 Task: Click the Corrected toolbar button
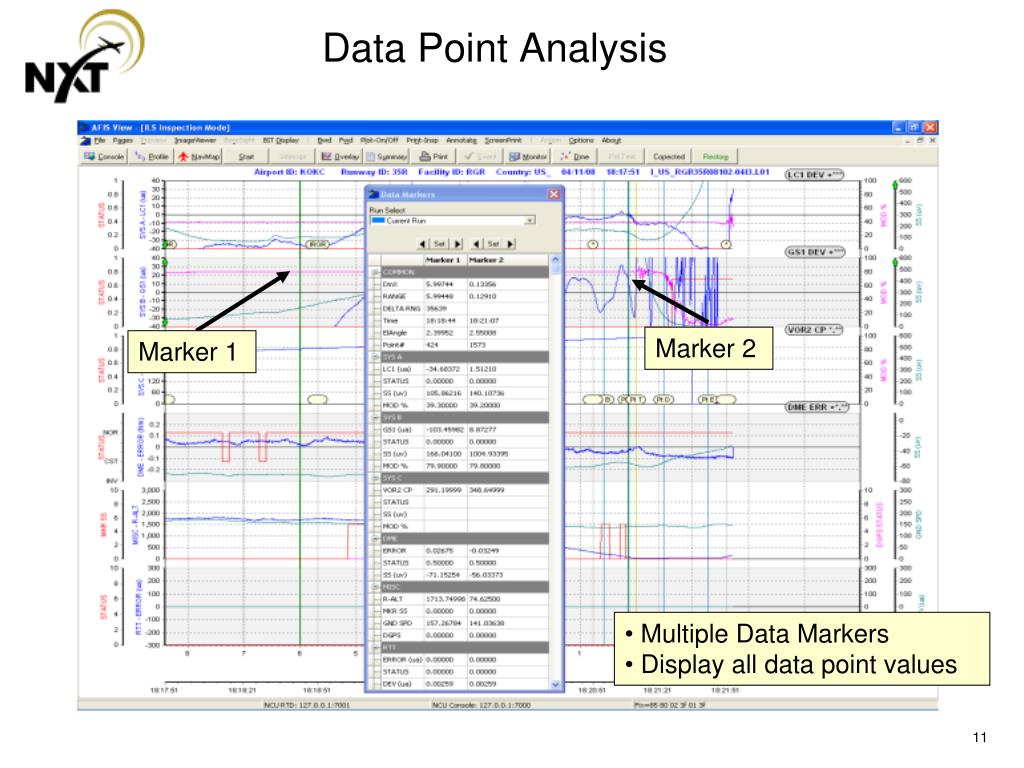[x=669, y=157]
